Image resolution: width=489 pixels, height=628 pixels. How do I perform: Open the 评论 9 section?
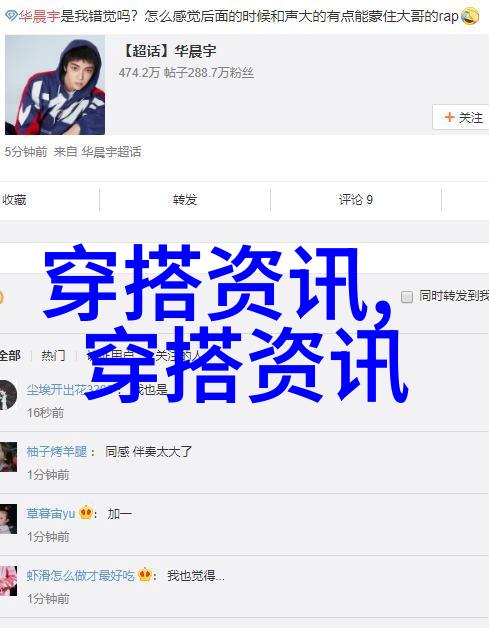pos(356,199)
